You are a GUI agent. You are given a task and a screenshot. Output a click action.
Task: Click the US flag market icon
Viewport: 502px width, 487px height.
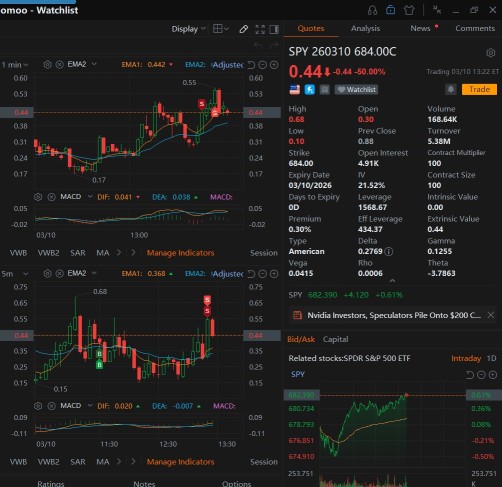[x=295, y=90]
